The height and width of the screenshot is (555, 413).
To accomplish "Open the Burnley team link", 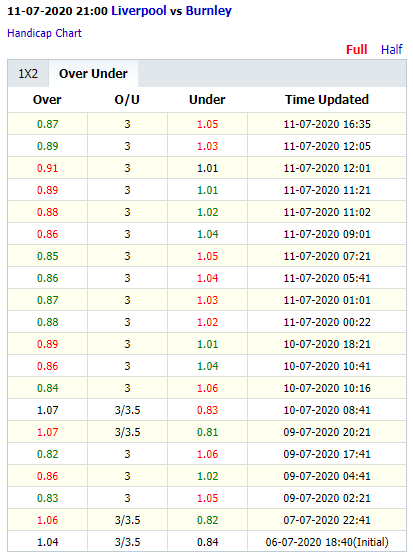I will click(x=209, y=11).
